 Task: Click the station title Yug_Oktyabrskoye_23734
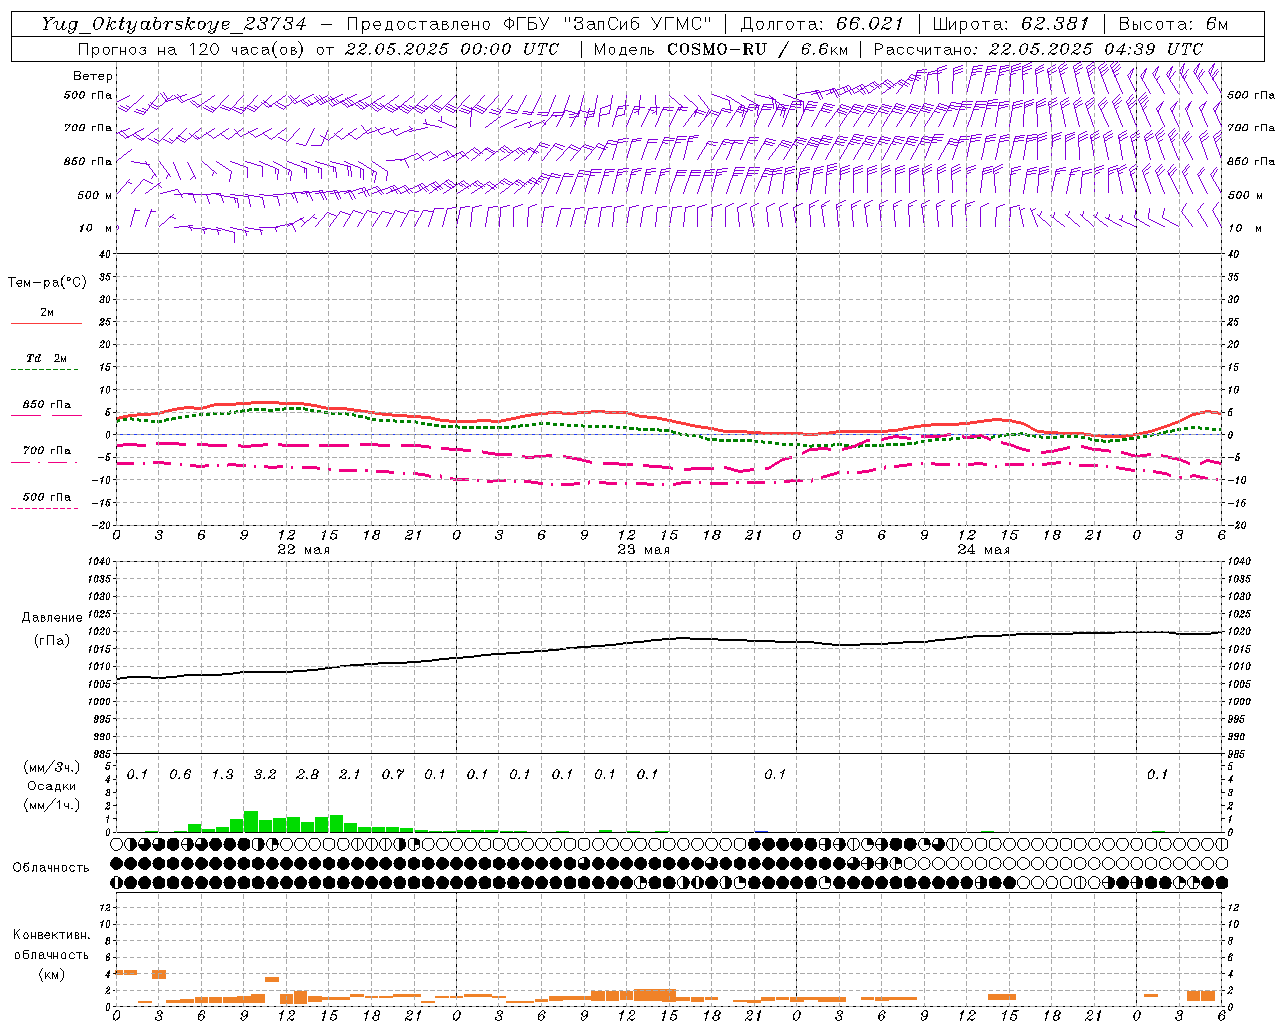coord(174,24)
